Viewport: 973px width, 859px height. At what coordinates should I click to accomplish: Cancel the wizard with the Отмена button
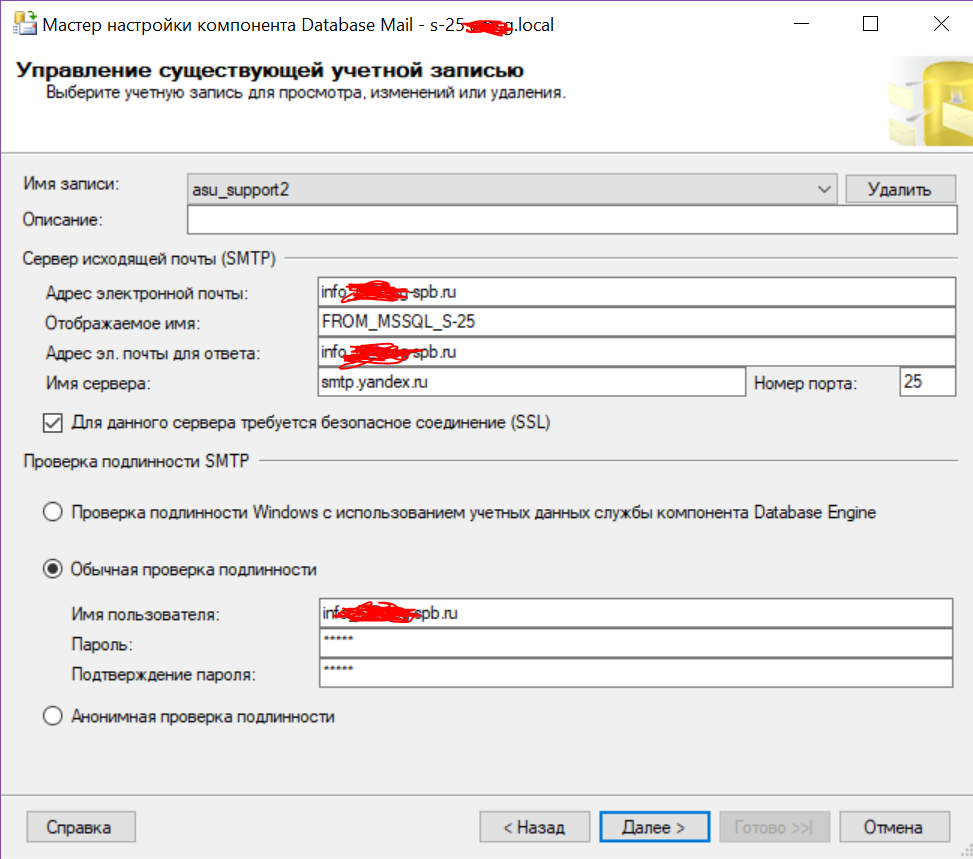tap(894, 827)
